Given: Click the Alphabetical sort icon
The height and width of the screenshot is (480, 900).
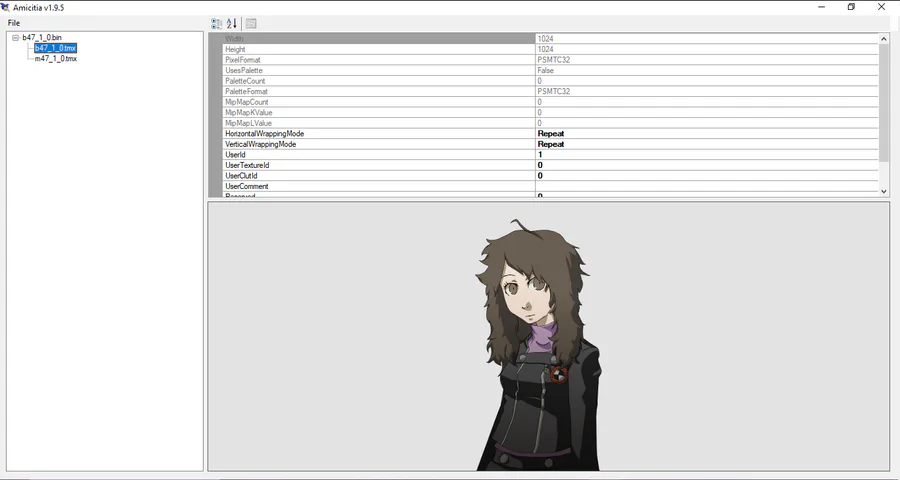Looking at the screenshot, I should click(231, 24).
